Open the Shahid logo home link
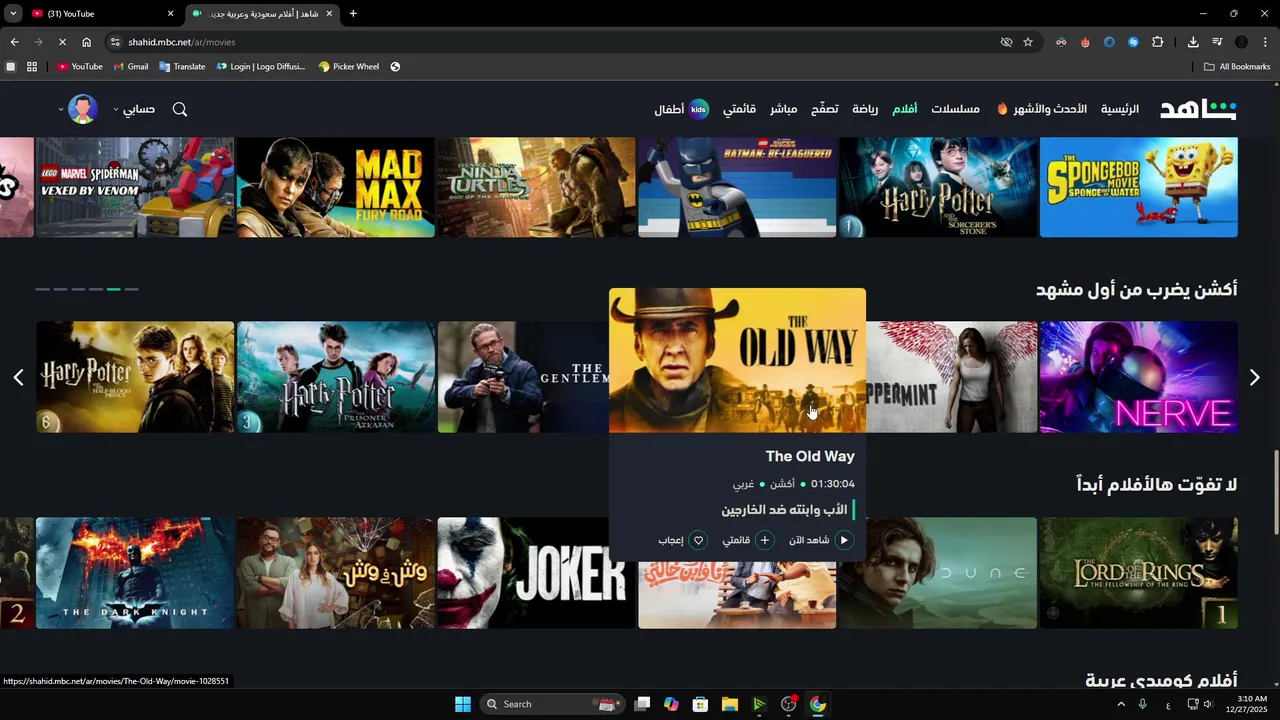Image resolution: width=1280 pixels, height=720 pixels. point(1198,109)
